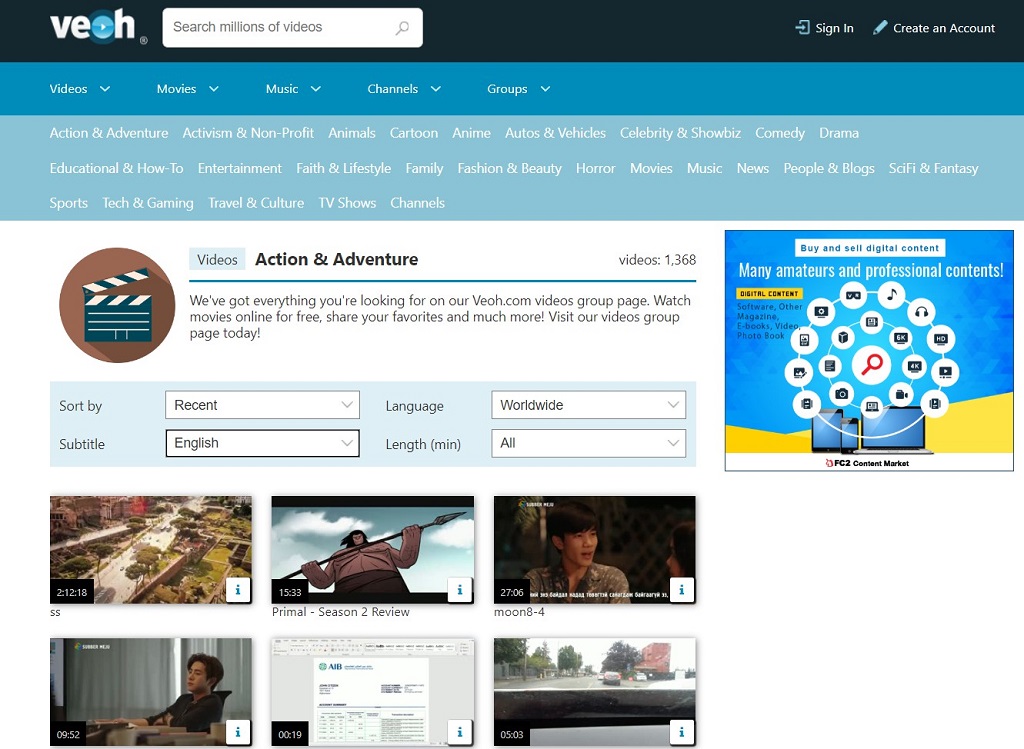Expand the Music menu chevron
Viewport: 1024px width, 749px height.
coord(315,89)
